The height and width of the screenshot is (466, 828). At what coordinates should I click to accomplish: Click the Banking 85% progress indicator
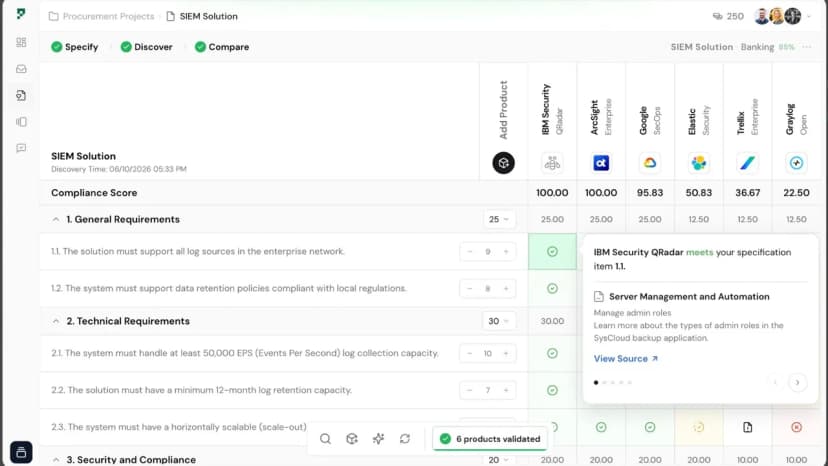768,47
